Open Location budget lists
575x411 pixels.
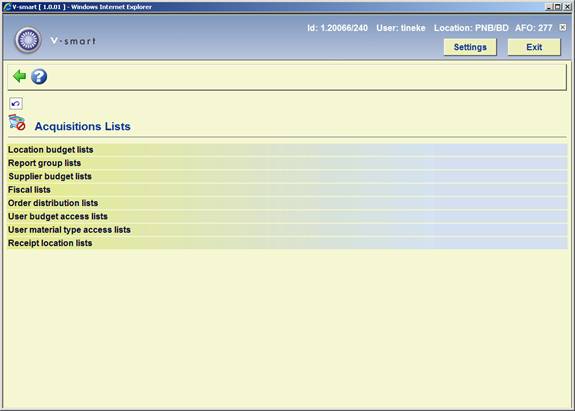[x=288, y=150]
